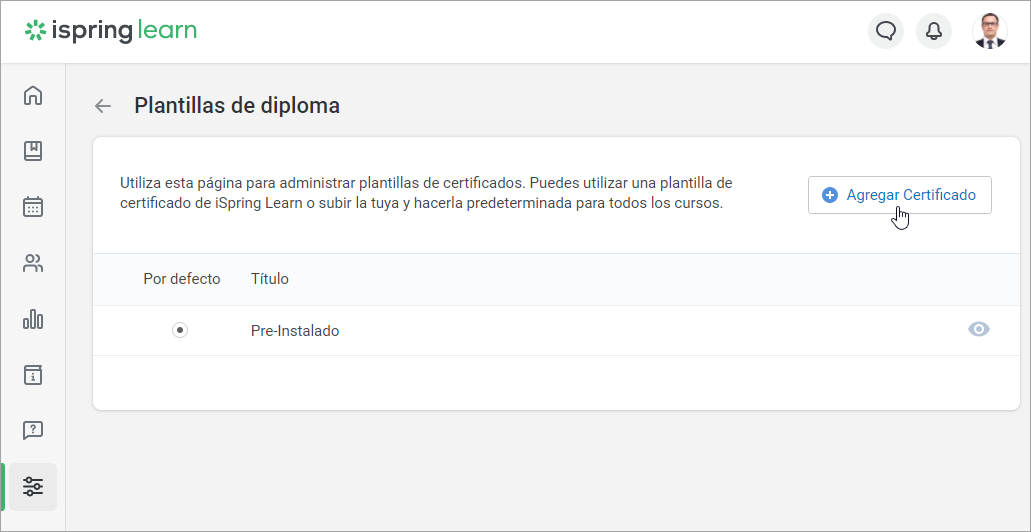Select the Pre-Instalado template row title
The image size is (1031, 532).
[295, 331]
